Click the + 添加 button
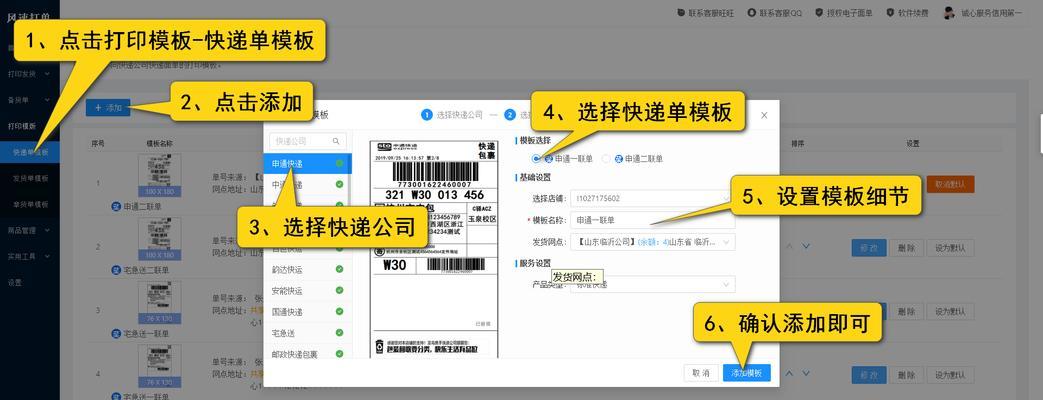The width and height of the screenshot is (1043, 400). coord(108,108)
